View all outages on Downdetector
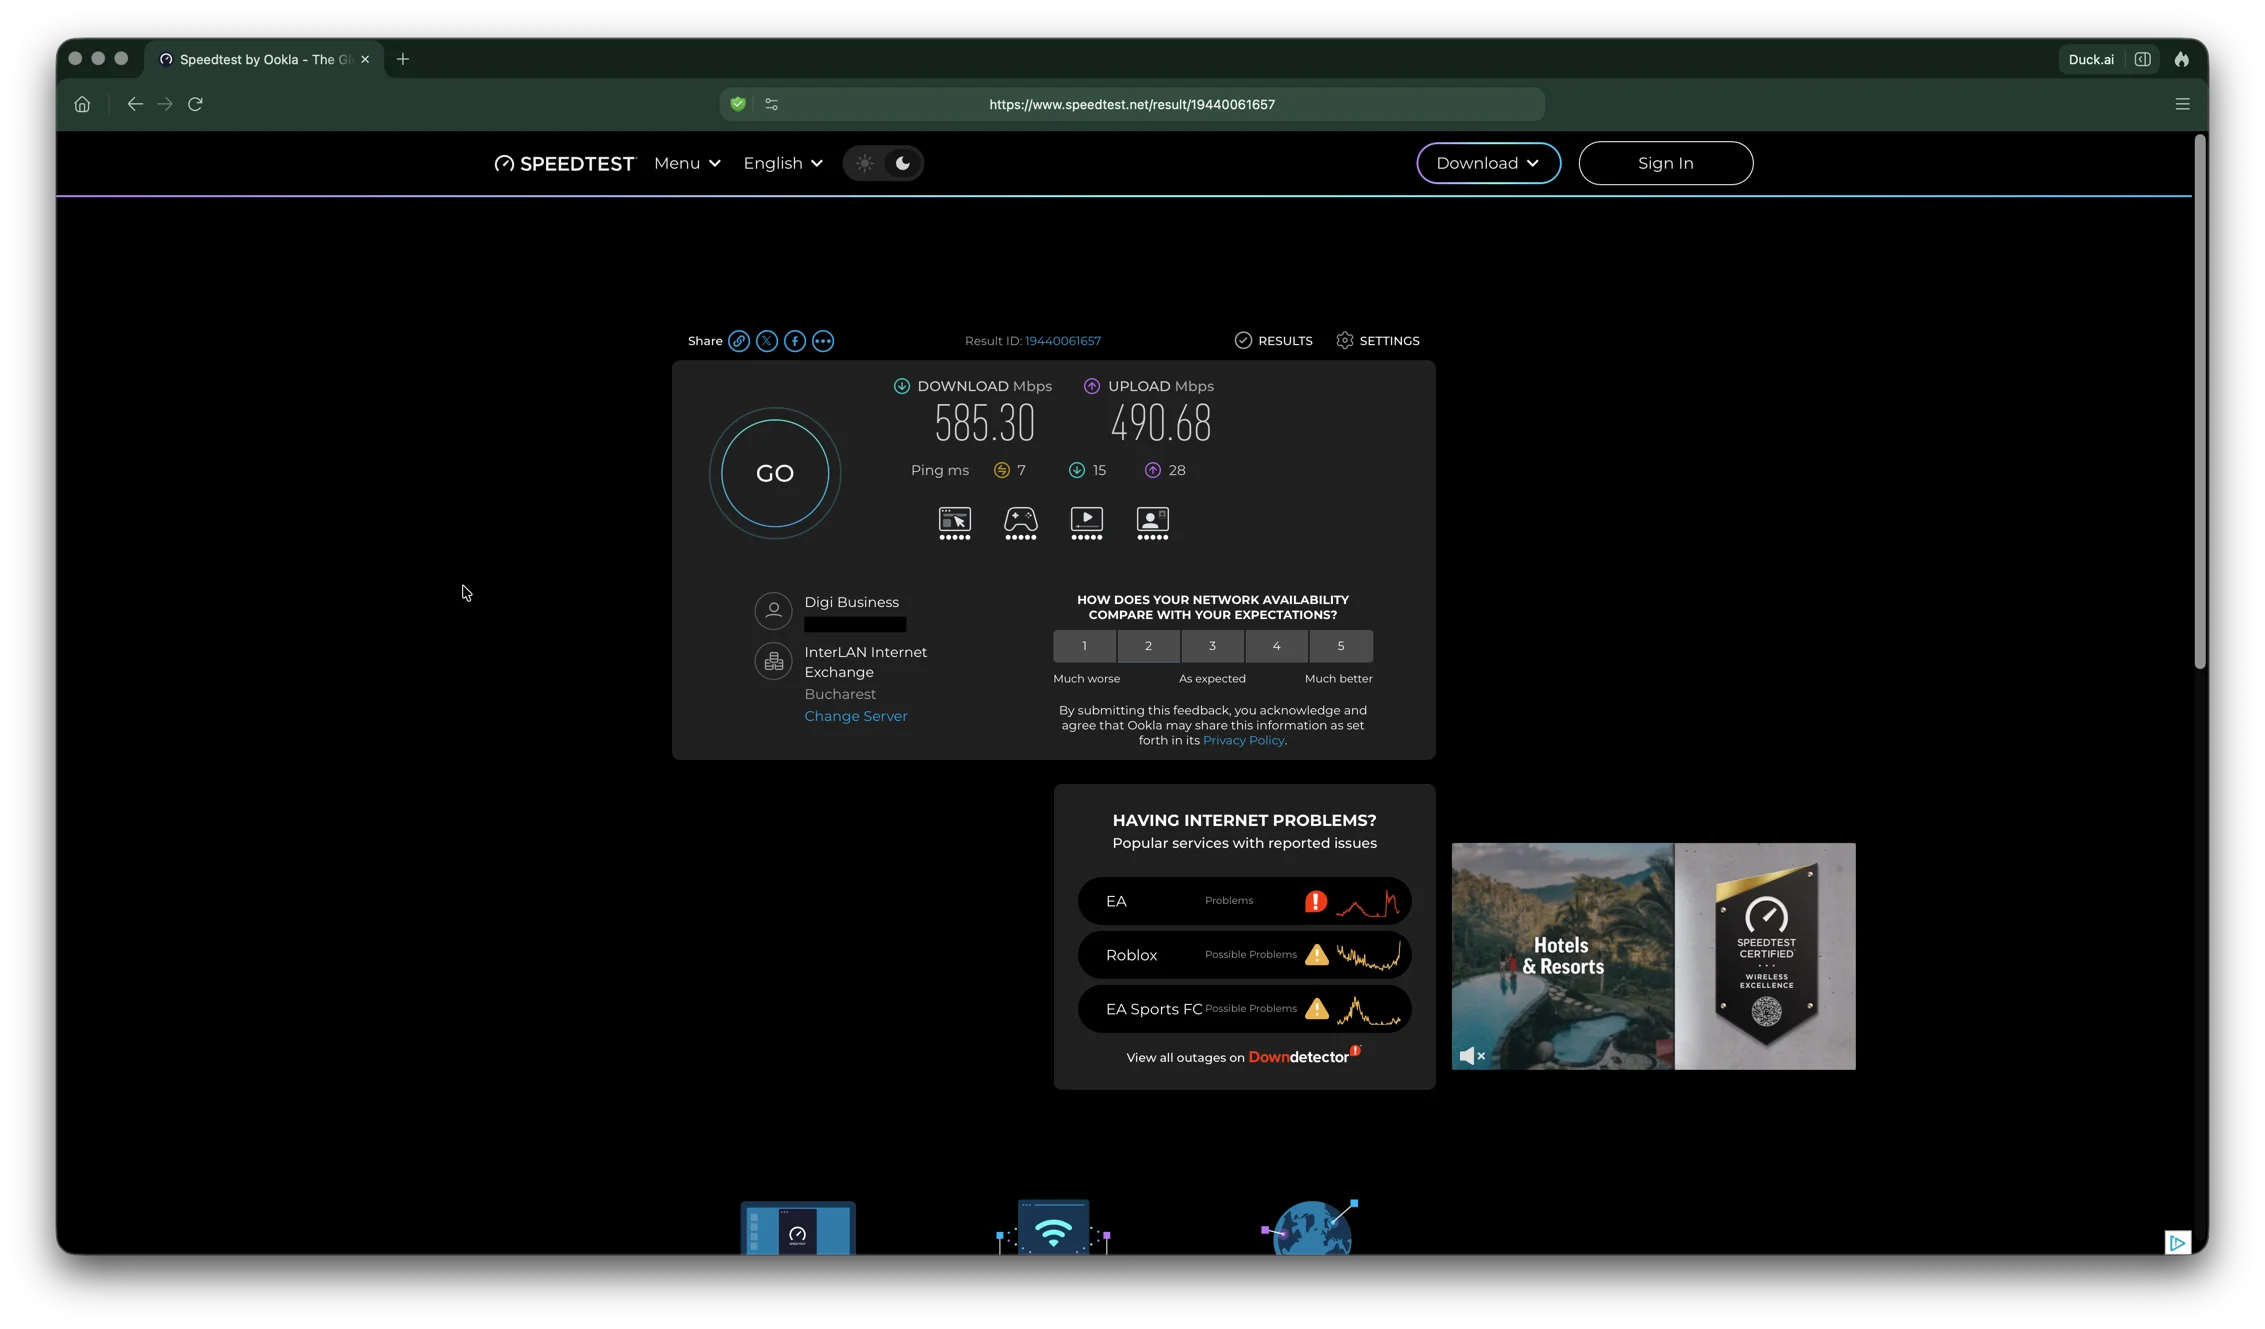The image size is (2265, 1329). point(1243,1057)
